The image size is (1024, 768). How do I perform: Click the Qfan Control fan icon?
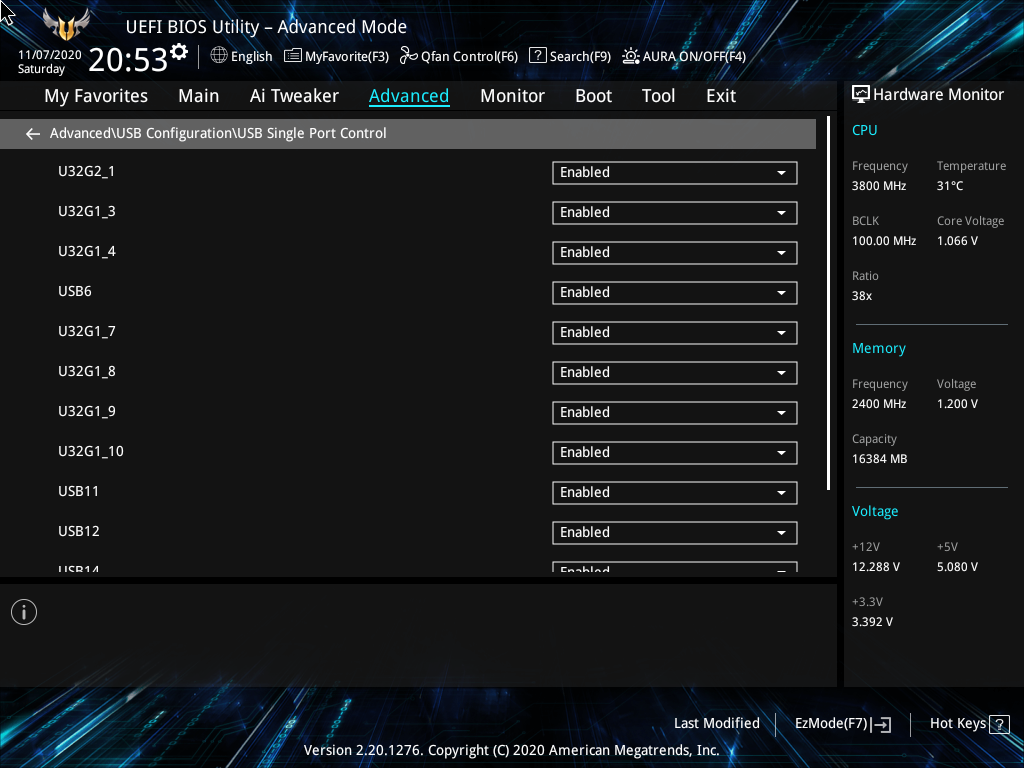click(408, 56)
